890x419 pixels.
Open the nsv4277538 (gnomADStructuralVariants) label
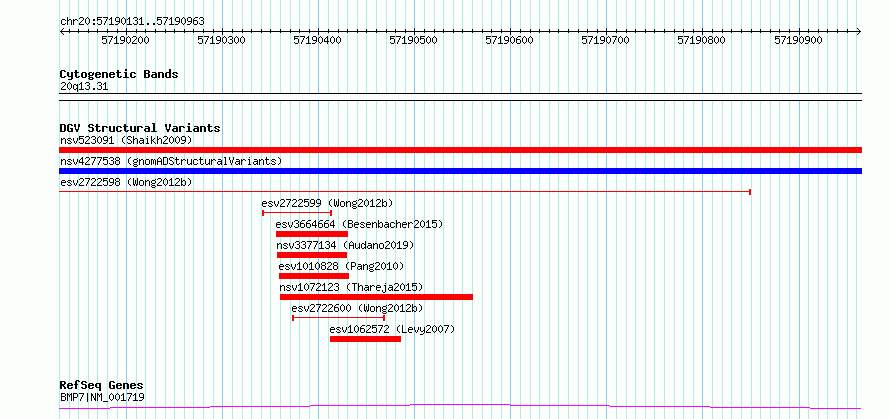[x=171, y=161]
